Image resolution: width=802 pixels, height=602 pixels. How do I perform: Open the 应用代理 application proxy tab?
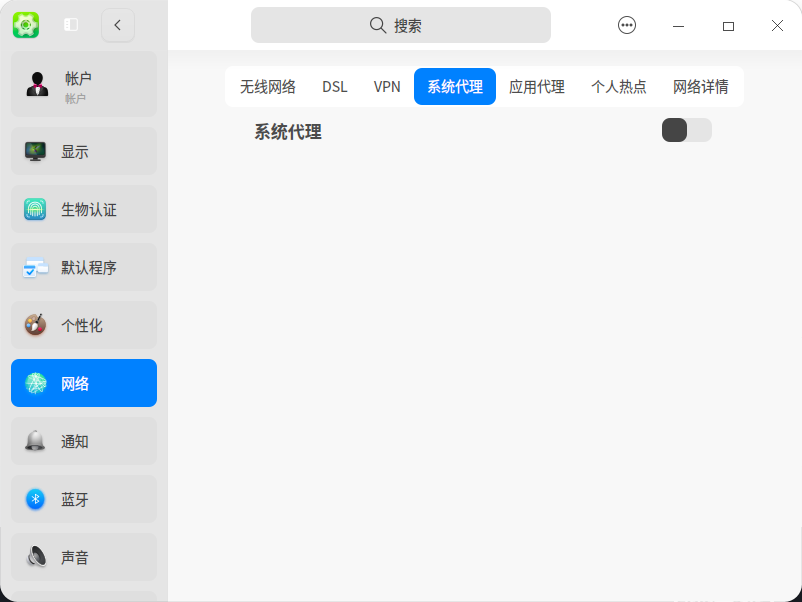tap(537, 87)
